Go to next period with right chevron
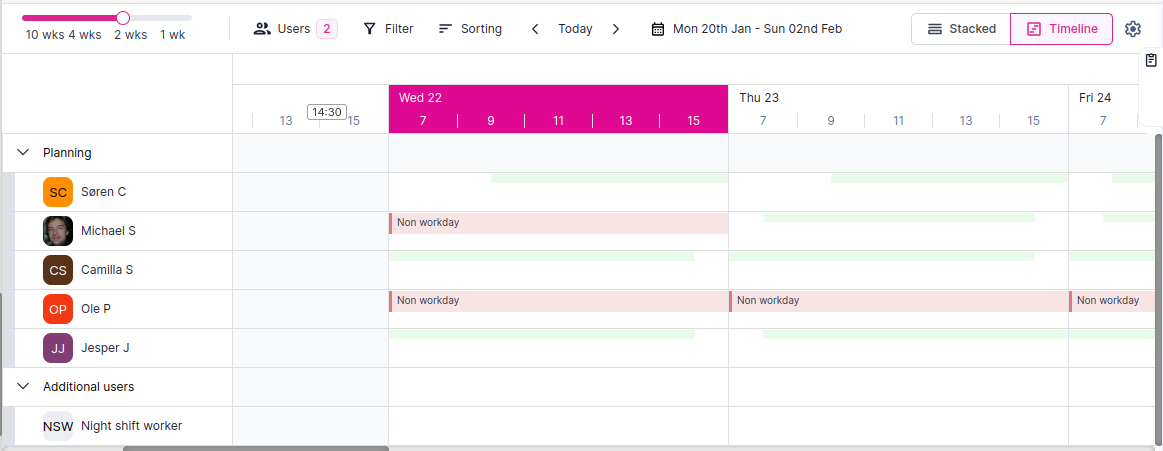Viewport: 1163px width, 451px height. [x=616, y=29]
